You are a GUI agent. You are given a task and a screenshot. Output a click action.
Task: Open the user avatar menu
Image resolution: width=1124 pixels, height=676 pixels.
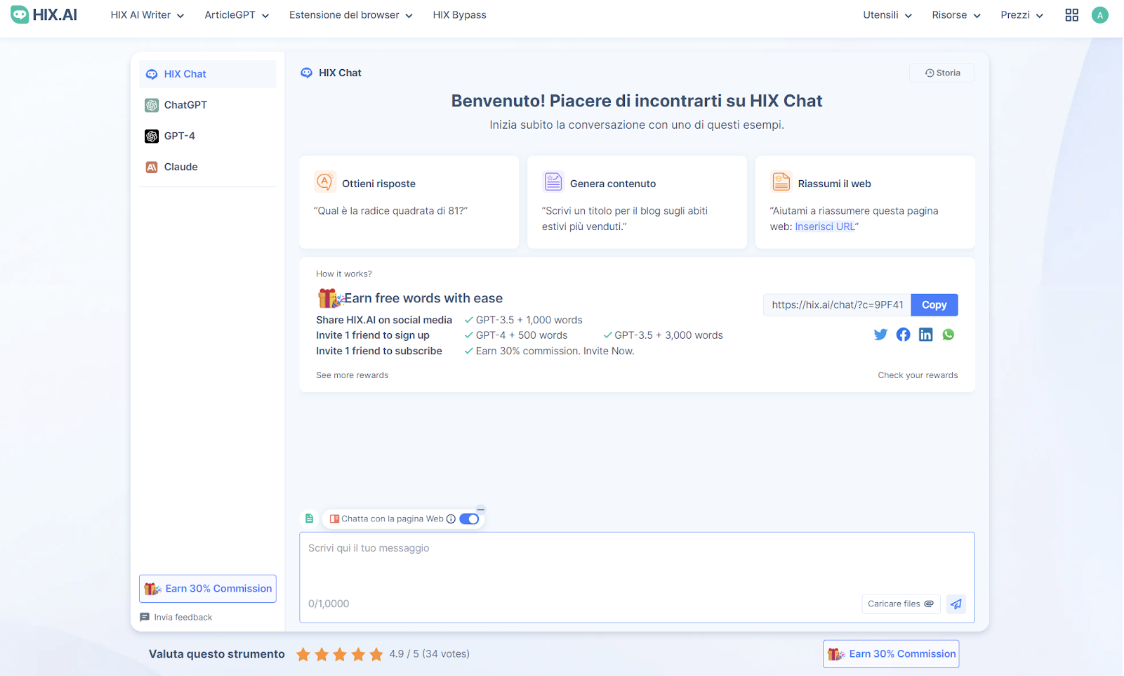1100,15
